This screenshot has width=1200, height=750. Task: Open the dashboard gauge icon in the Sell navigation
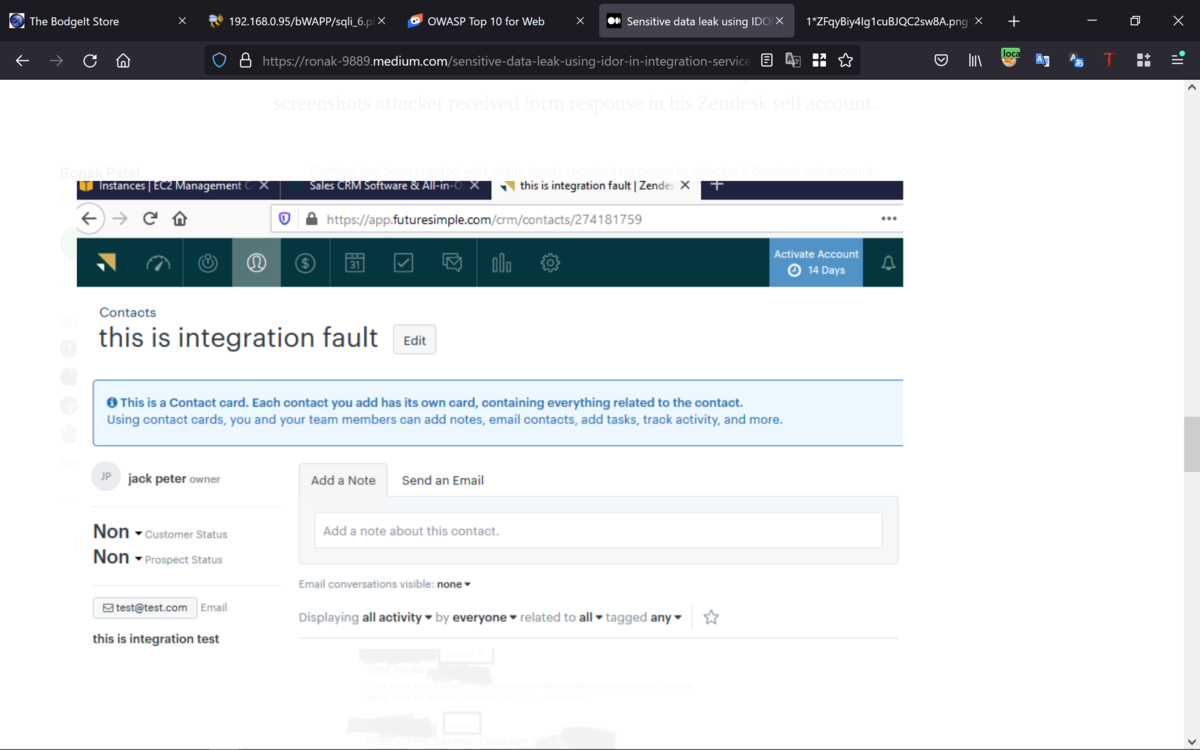click(158, 263)
